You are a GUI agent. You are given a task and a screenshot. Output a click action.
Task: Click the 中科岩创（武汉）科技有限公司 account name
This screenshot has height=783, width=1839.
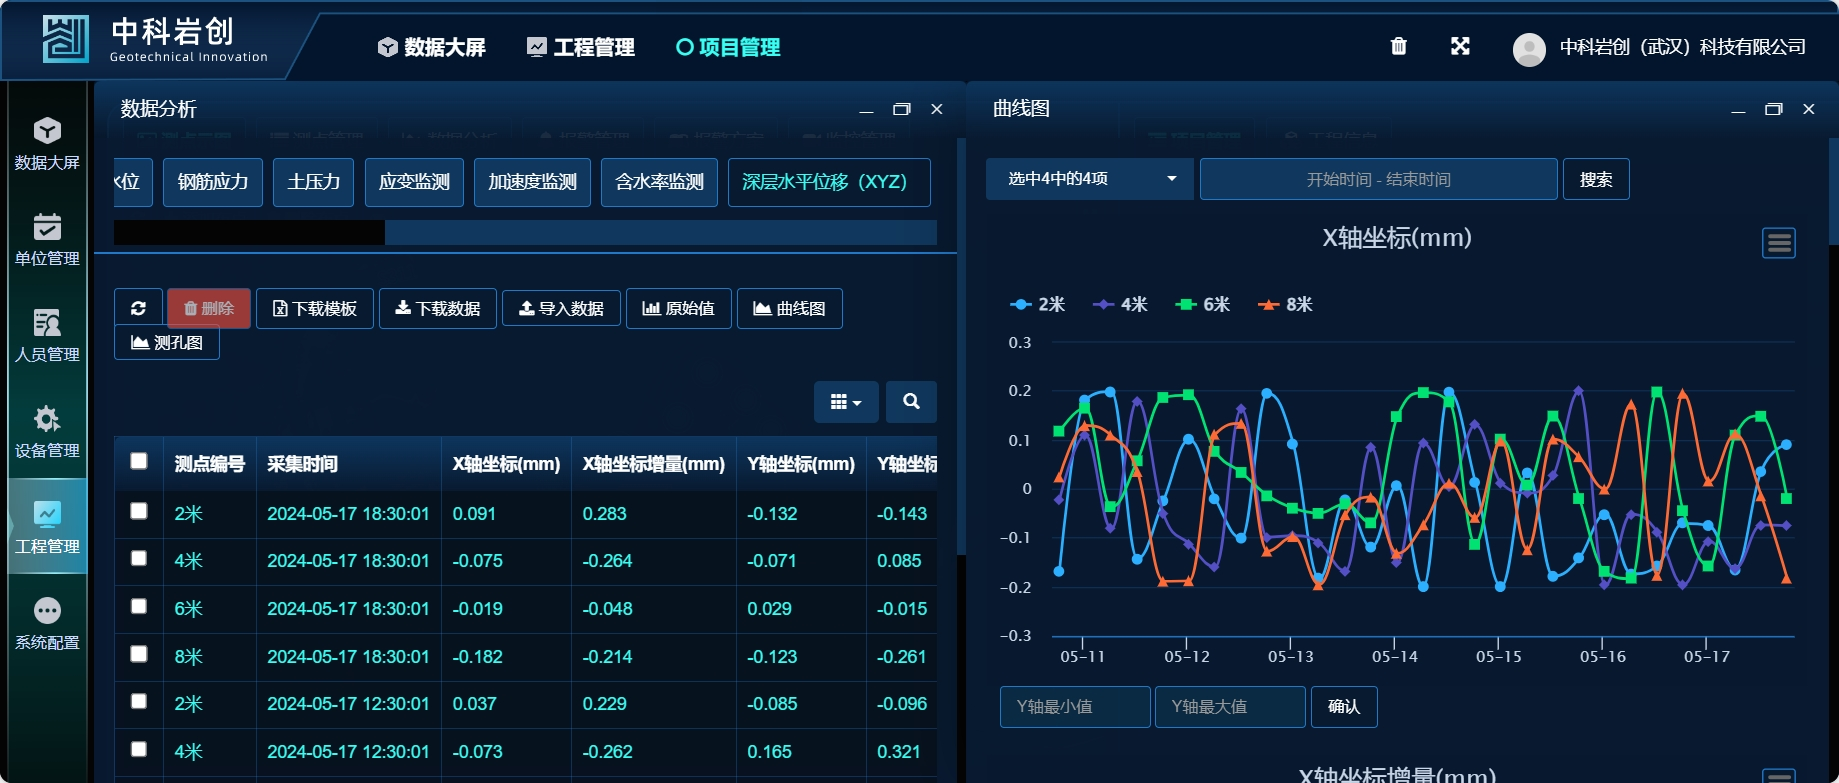click(1682, 47)
